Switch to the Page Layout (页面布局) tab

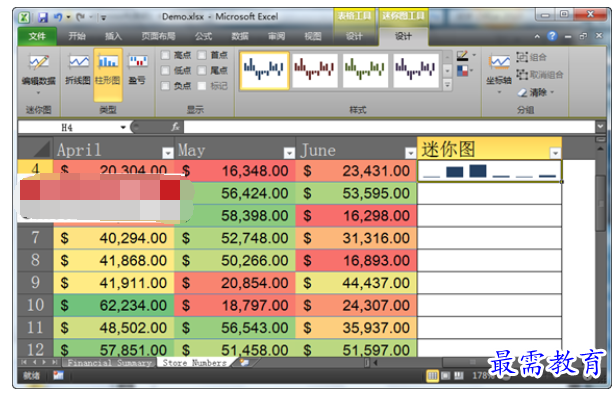click(158, 36)
